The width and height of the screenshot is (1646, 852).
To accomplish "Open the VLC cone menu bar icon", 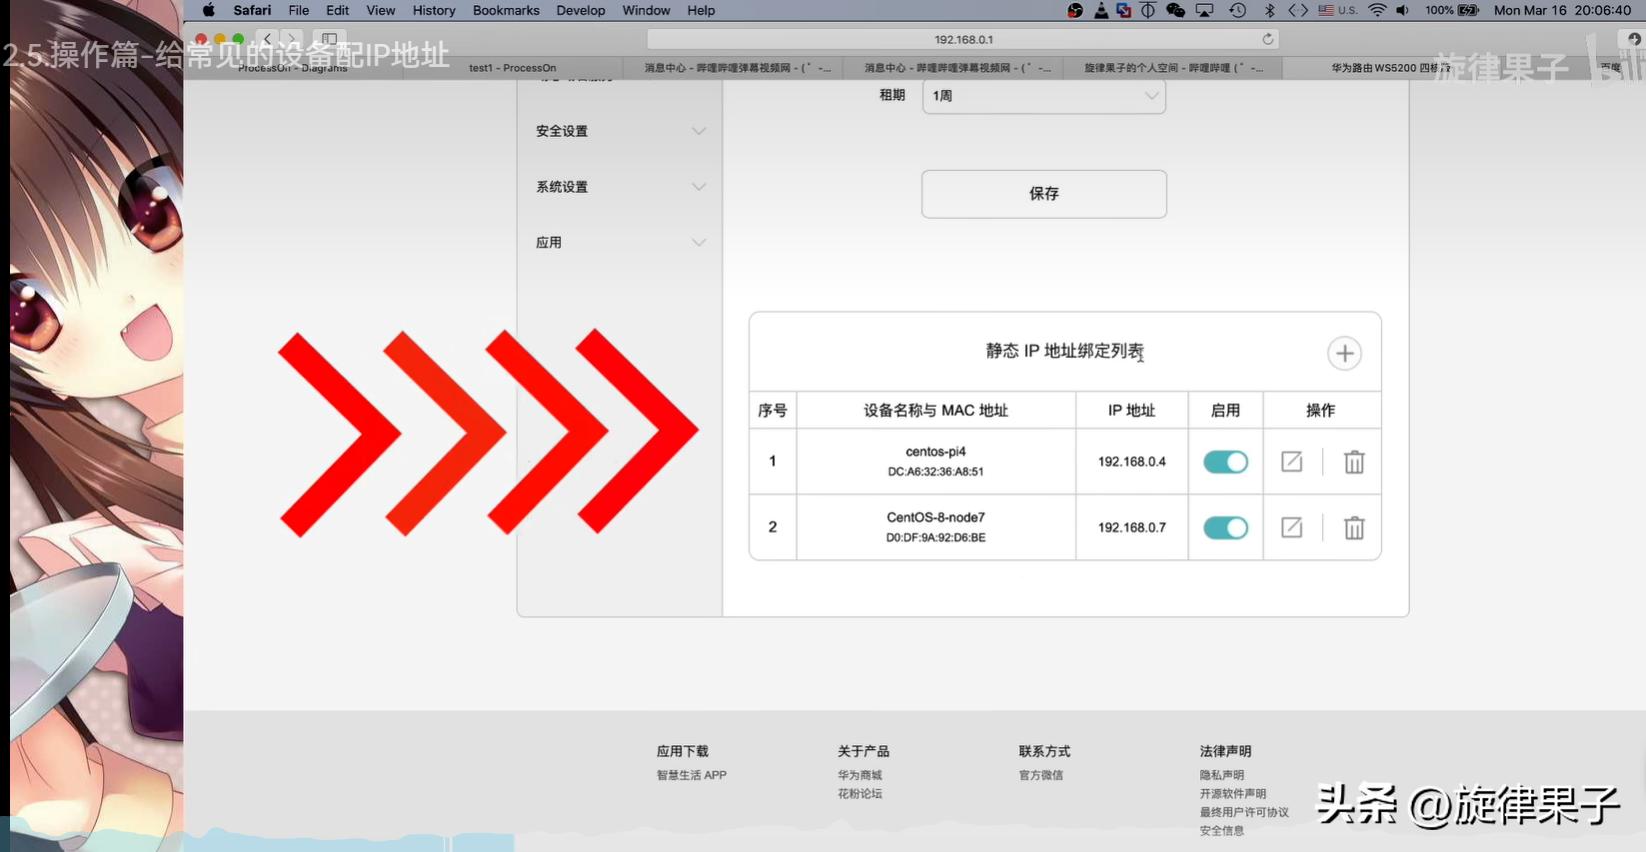I will (1101, 10).
